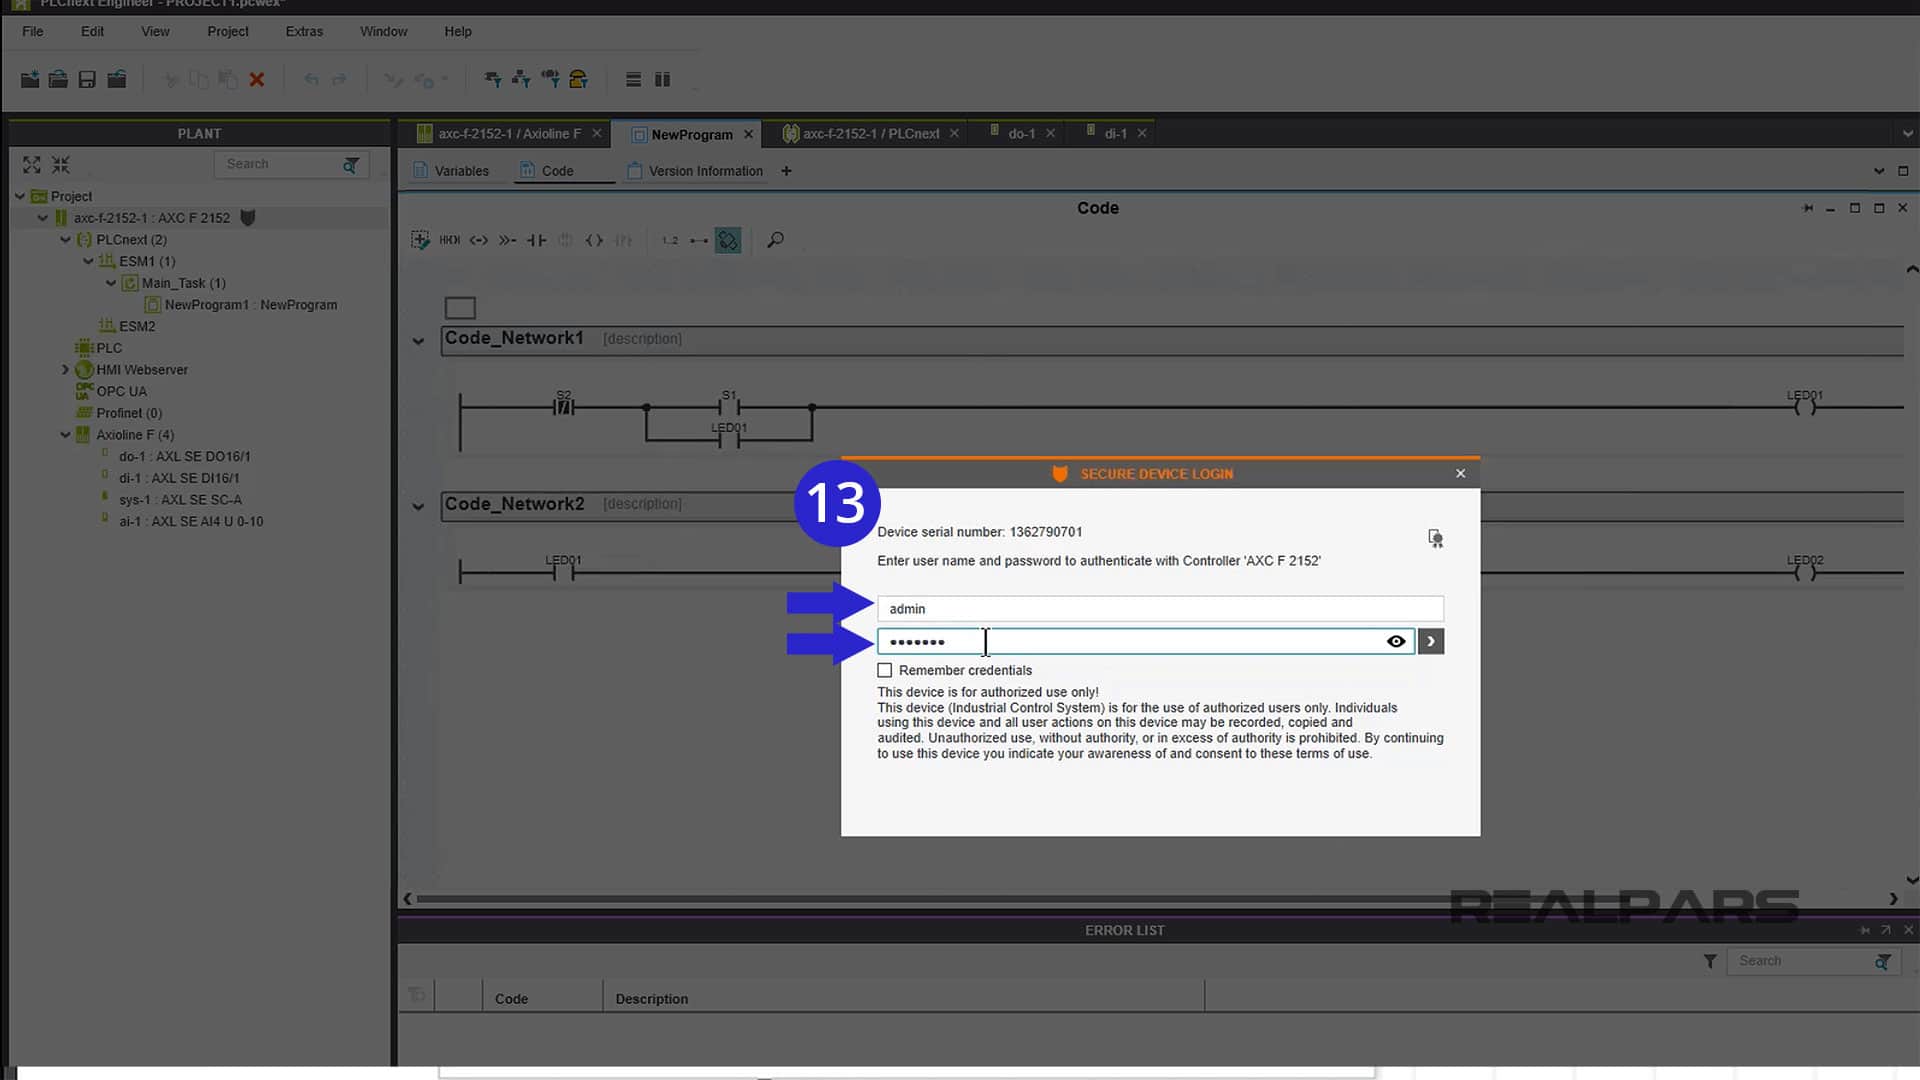Viewport: 1920px width, 1080px height.
Task: Toggle Remember credentials checkbox
Action: (x=885, y=670)
